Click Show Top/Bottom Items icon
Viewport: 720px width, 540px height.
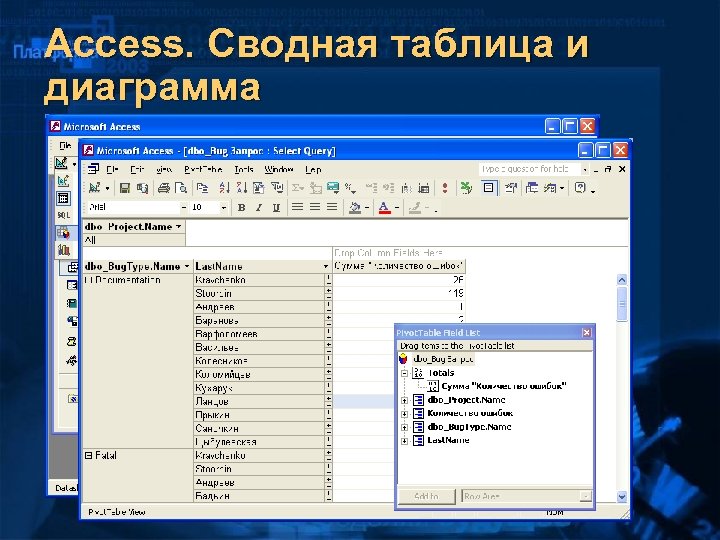click(x=277, y=188)
